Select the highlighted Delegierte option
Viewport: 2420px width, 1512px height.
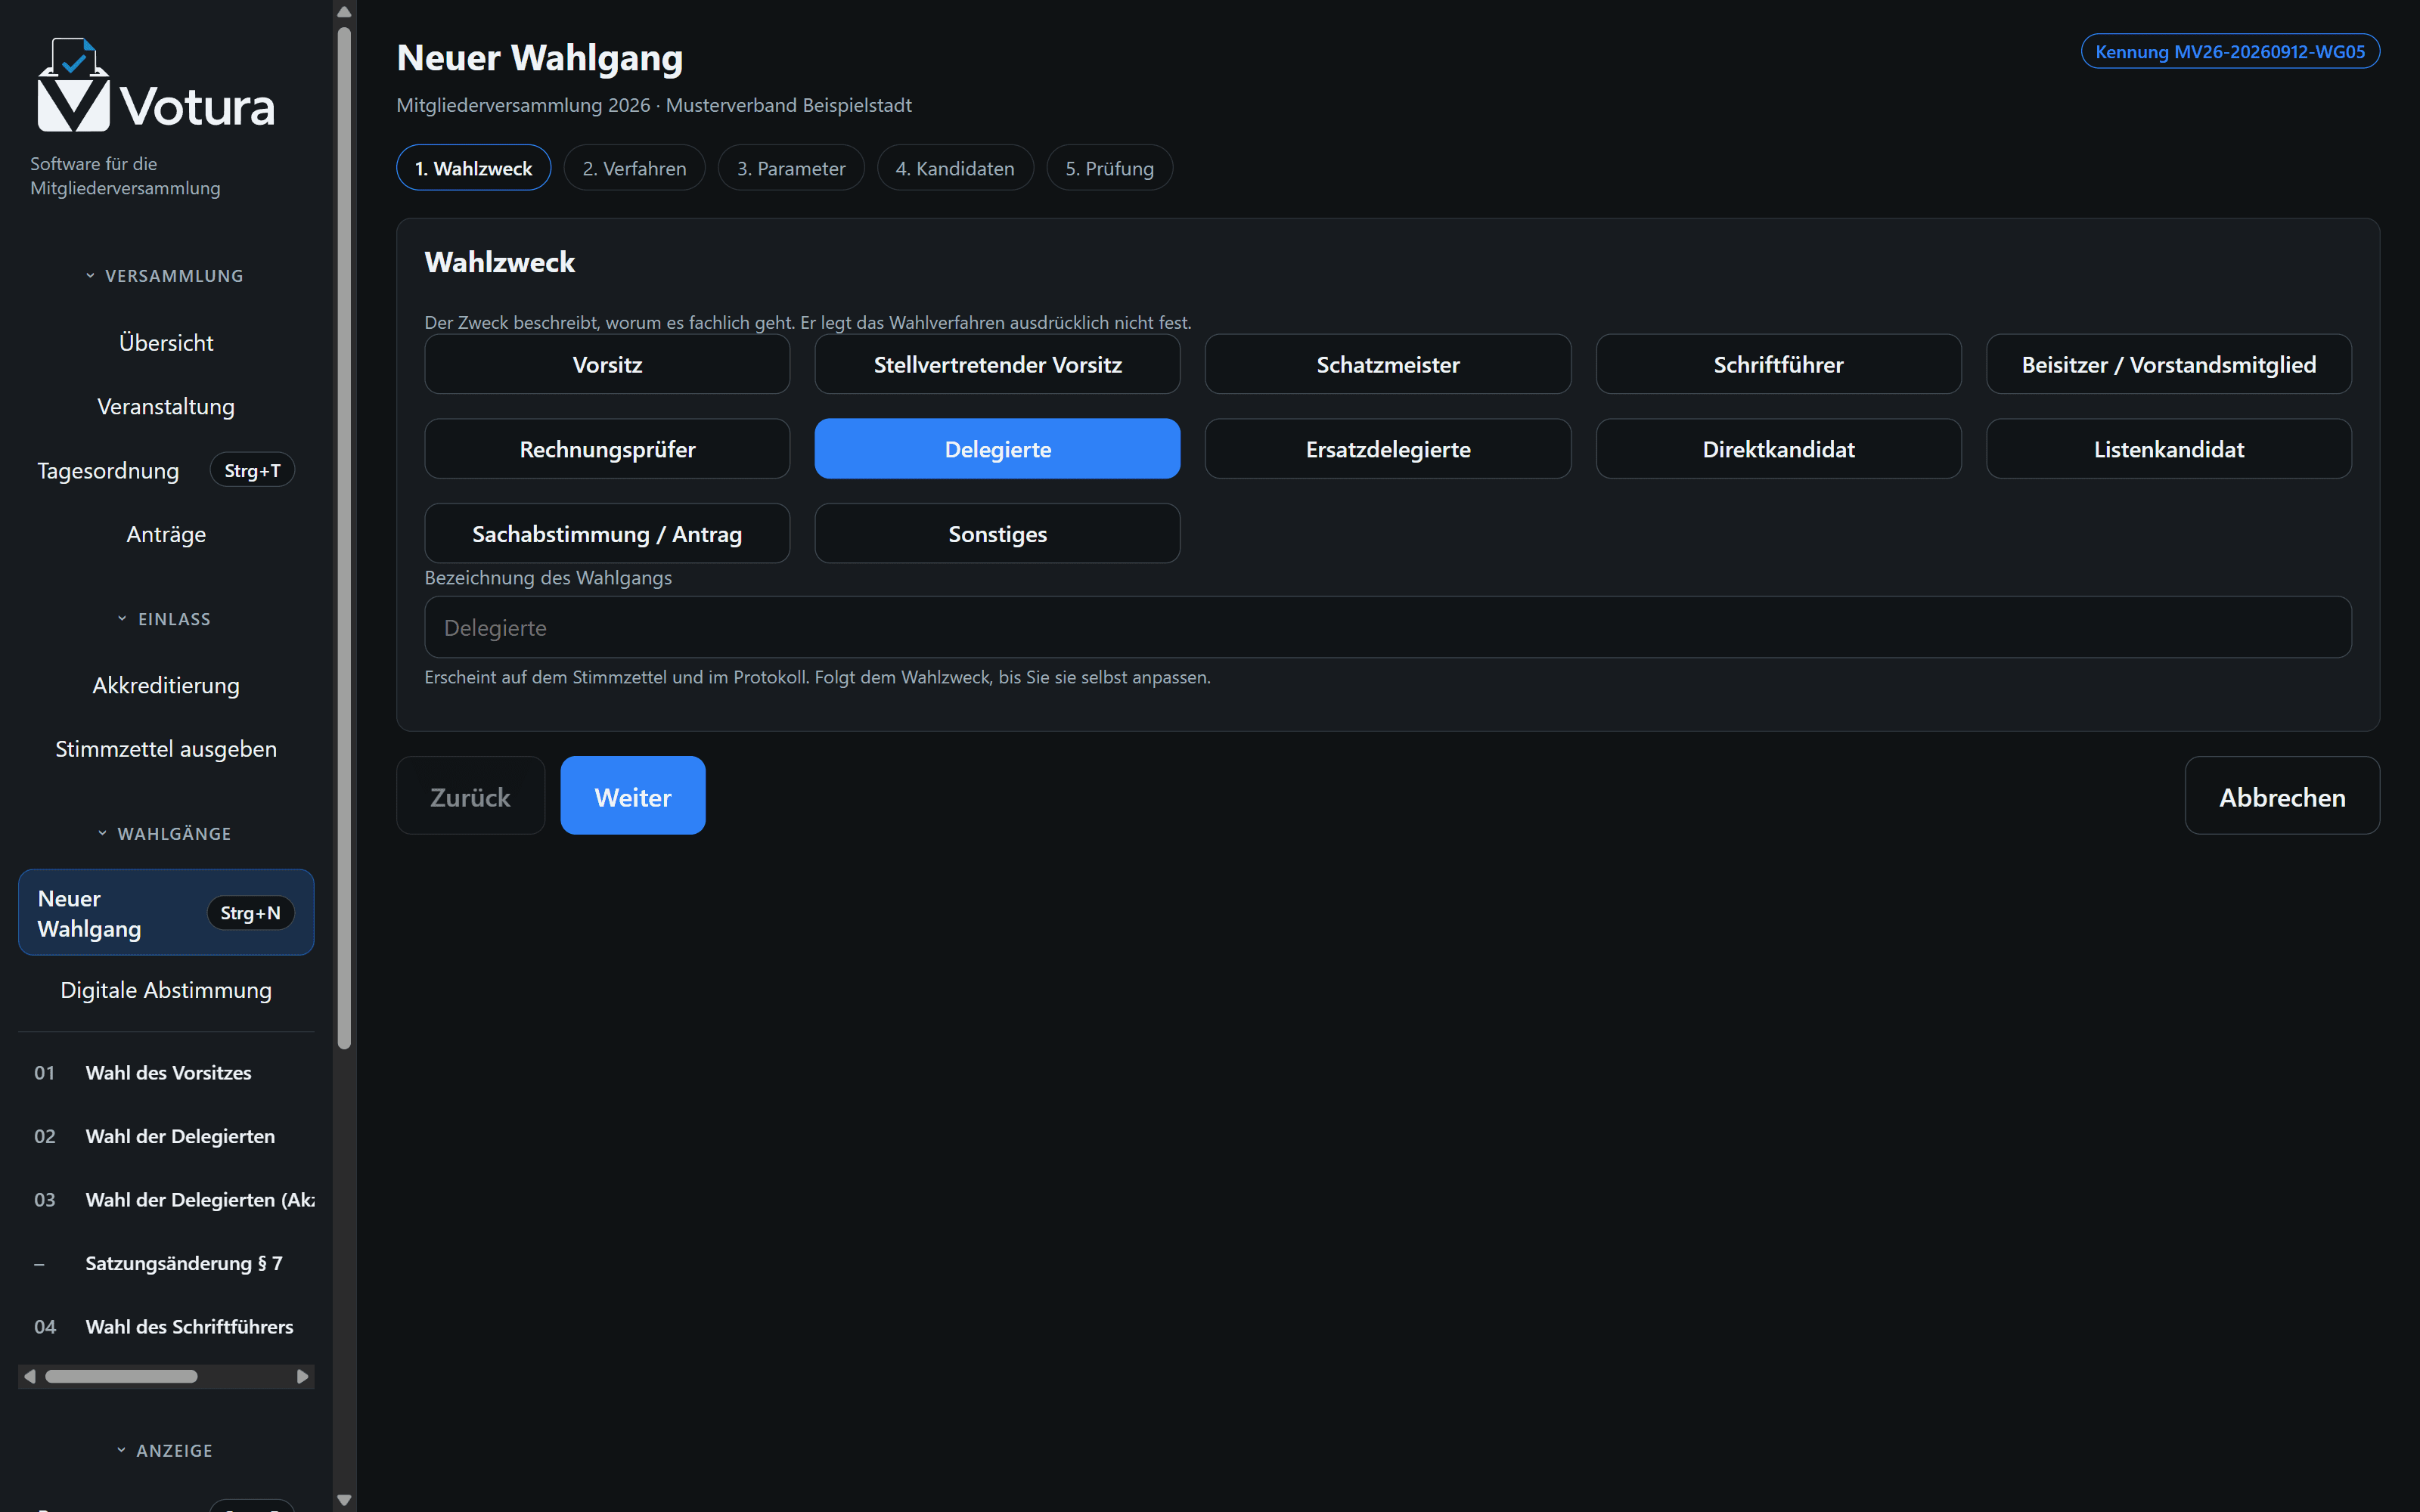[x=997, y=449]
